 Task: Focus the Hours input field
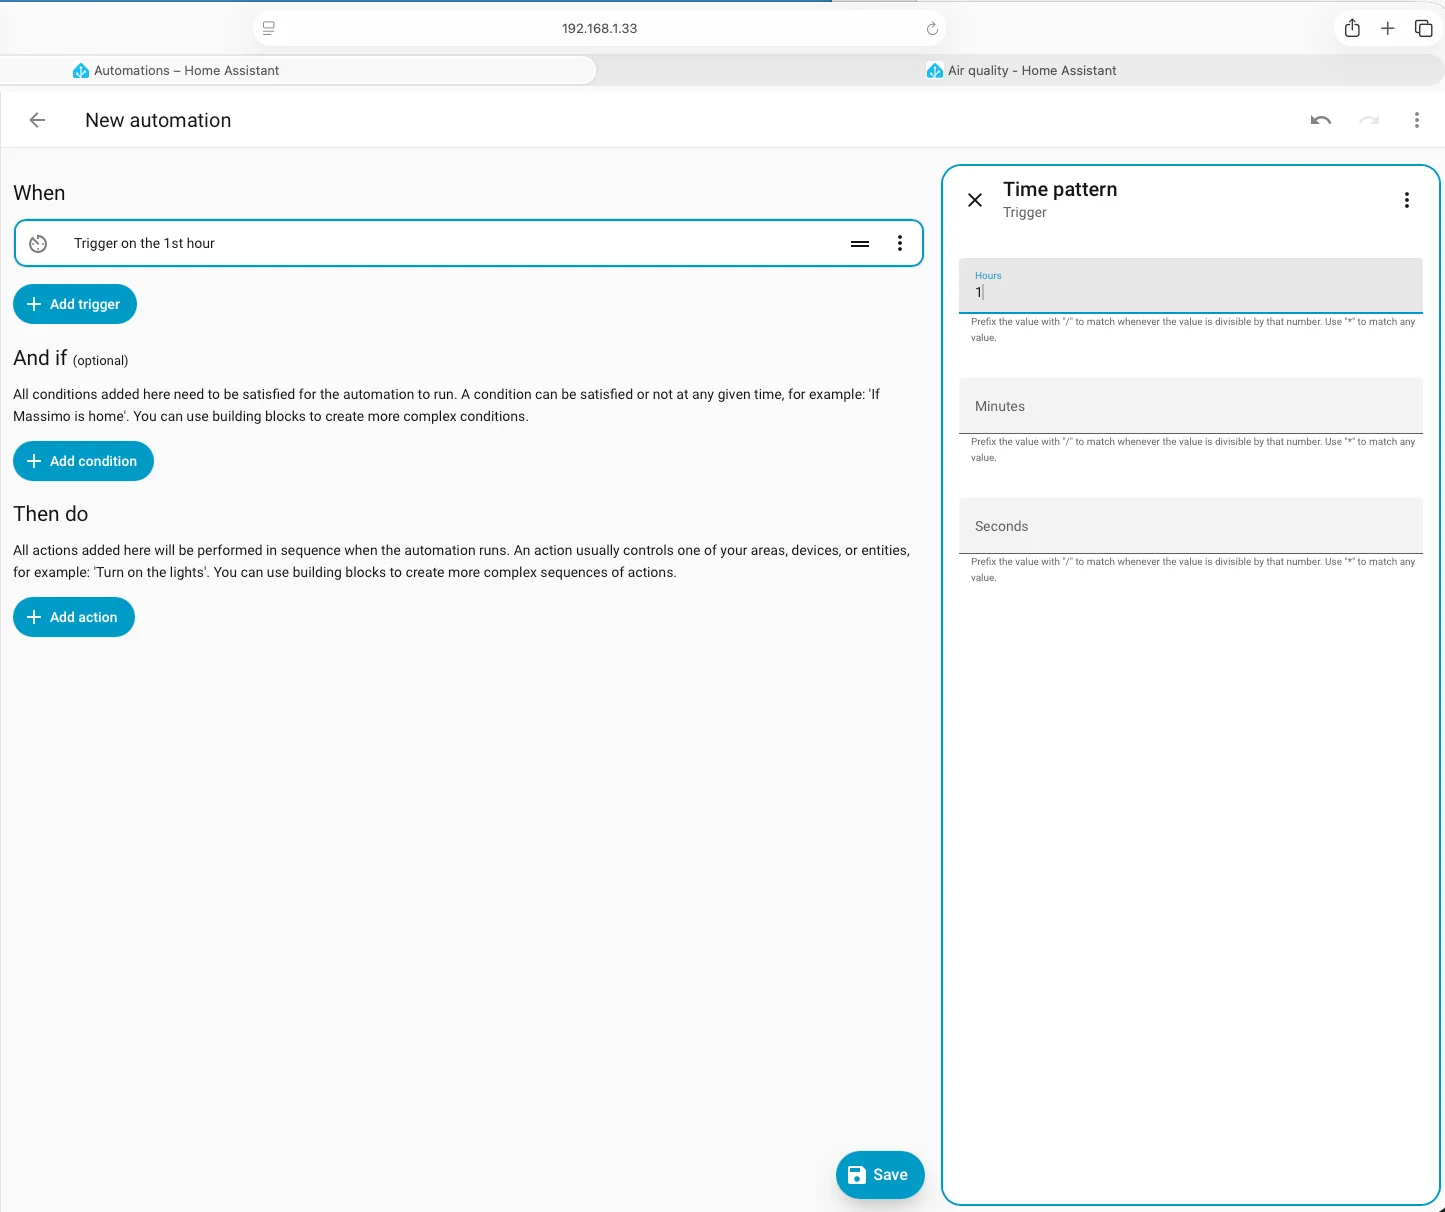pyautogui.click(x=1190, y=285)
